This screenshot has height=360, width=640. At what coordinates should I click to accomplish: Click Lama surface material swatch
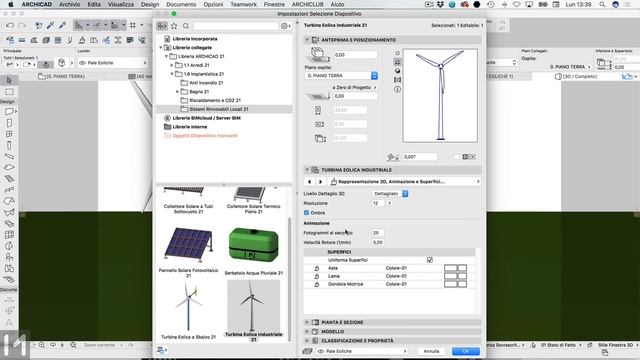point(456,276)
